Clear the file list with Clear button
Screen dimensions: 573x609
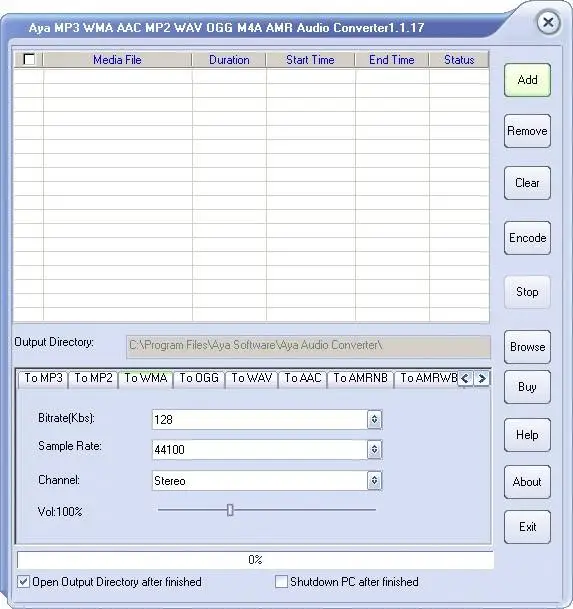pos(527,183)
